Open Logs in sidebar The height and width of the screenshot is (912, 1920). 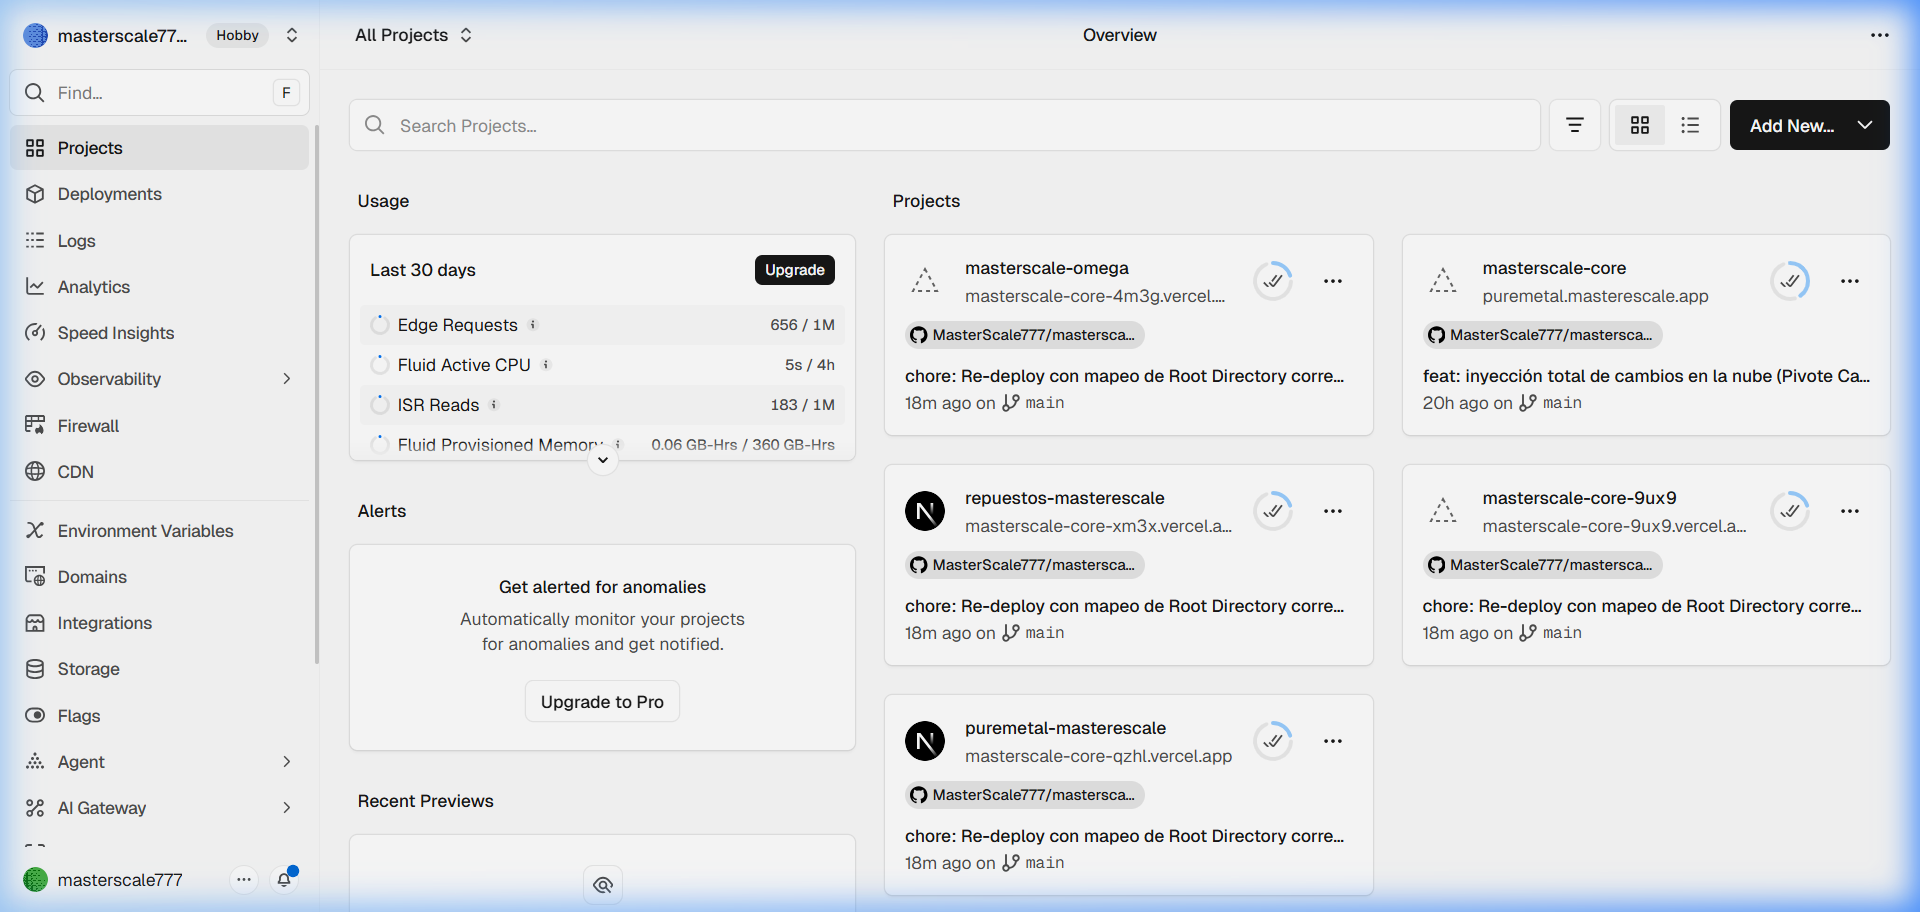tap(160, 241)
